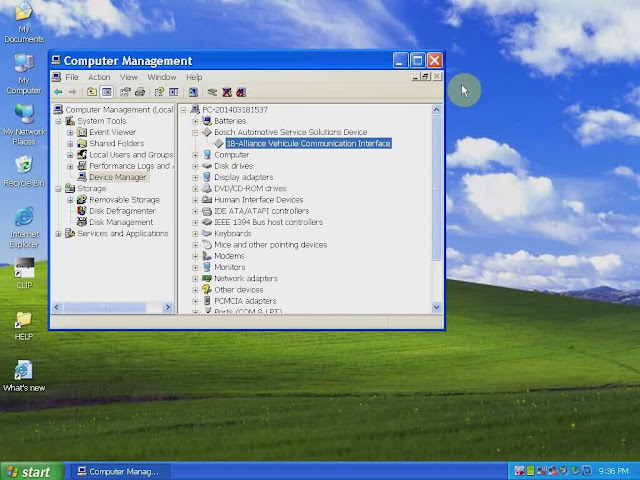Click console tree scroll left arrow
The image size is (640, 480).
57,307
